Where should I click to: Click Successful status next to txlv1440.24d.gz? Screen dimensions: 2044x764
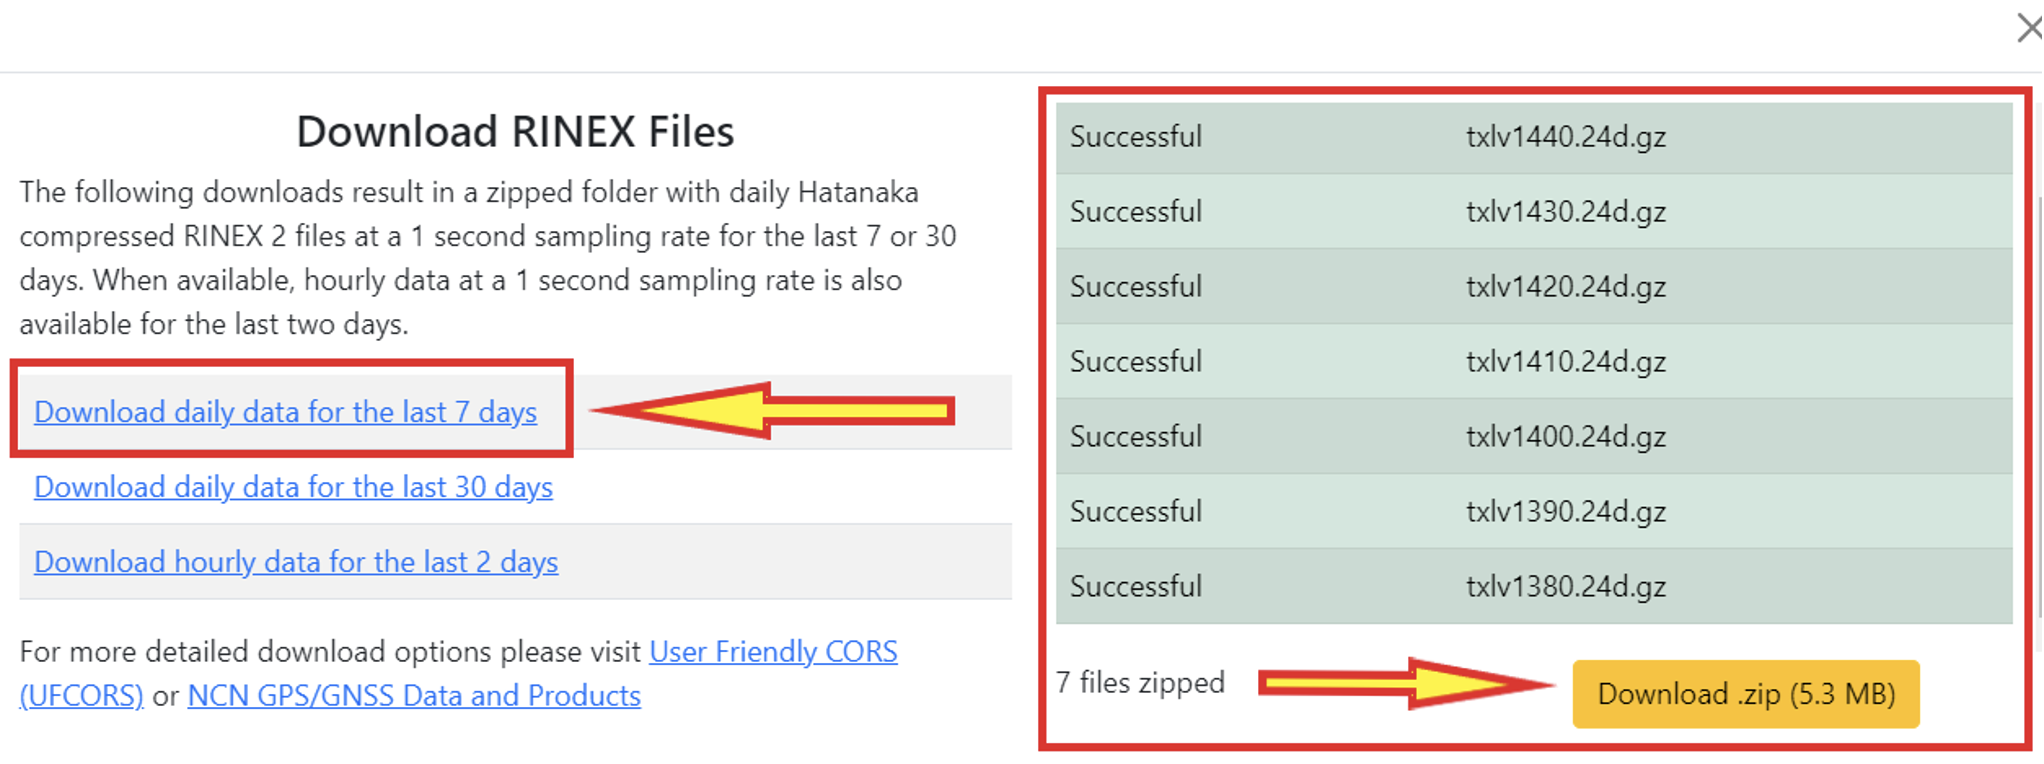click(1135, 137)
